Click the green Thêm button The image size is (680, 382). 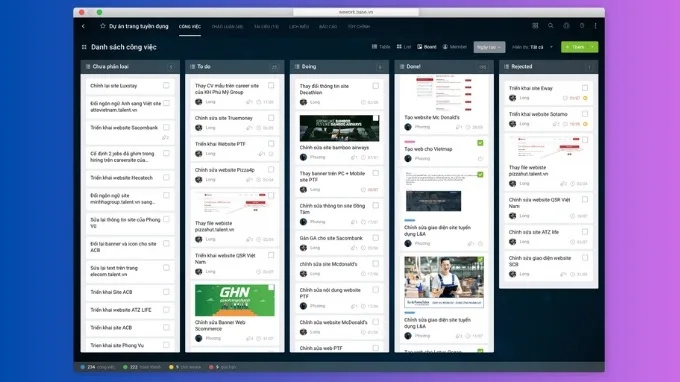[575, 47]
